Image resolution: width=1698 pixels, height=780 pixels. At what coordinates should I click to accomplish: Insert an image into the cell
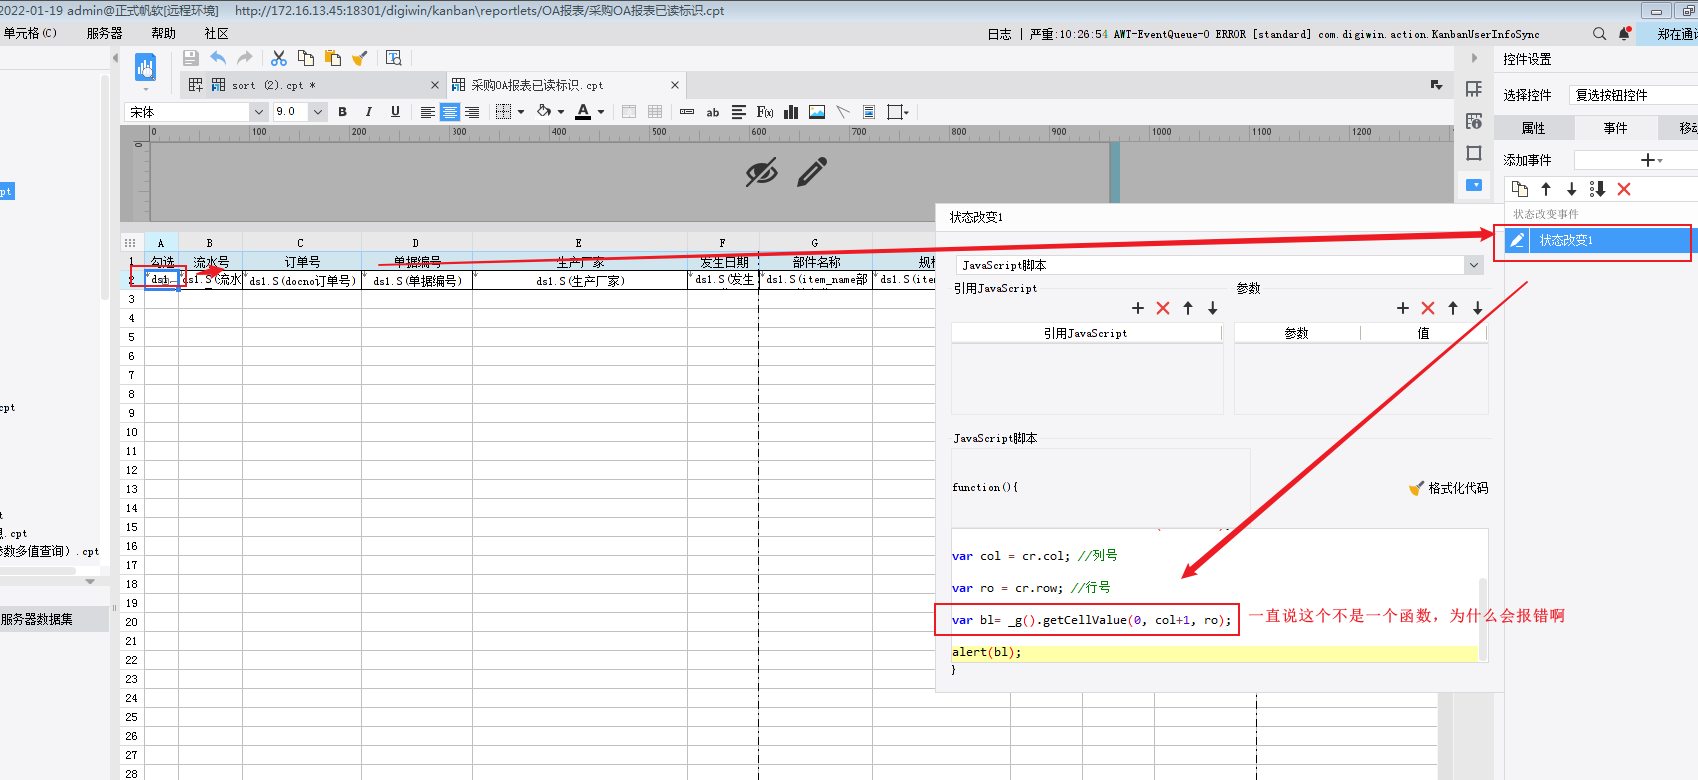click(817, 112)
